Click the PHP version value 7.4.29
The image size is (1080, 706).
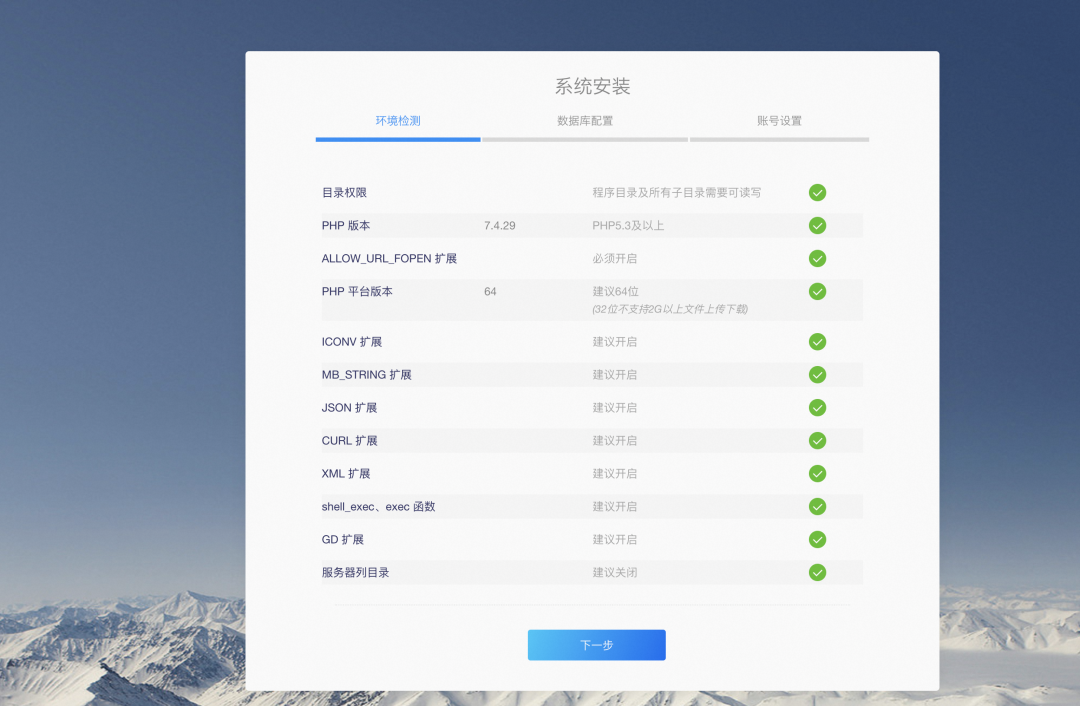(498, 225)
